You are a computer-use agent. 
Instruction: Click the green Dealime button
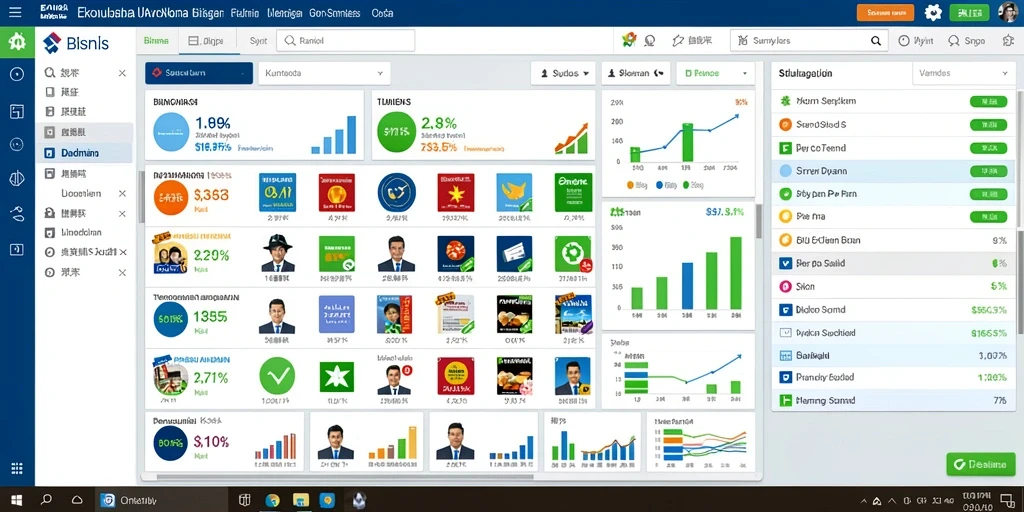[980, 464]
